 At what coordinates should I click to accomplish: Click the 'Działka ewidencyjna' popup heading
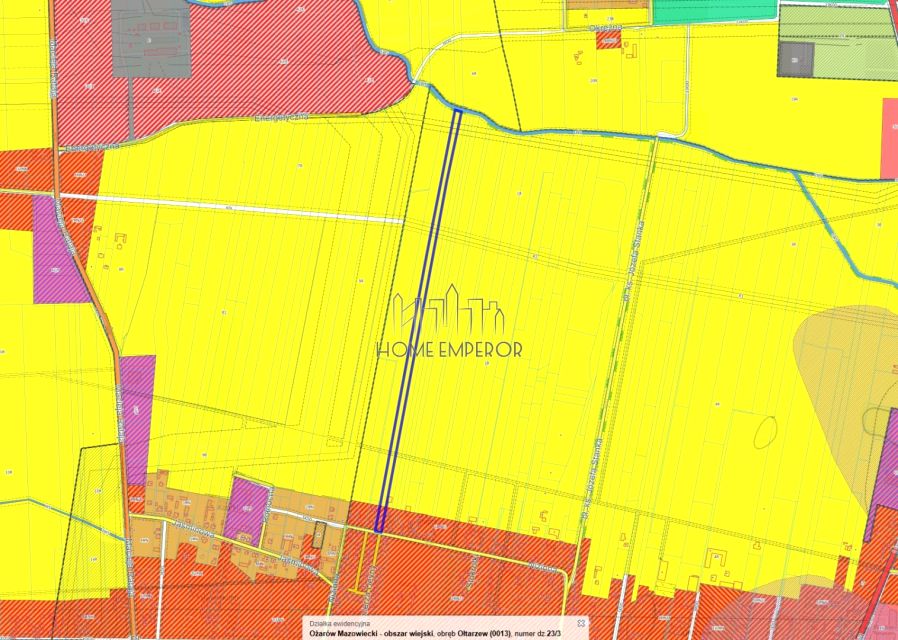tap(340, 624)
